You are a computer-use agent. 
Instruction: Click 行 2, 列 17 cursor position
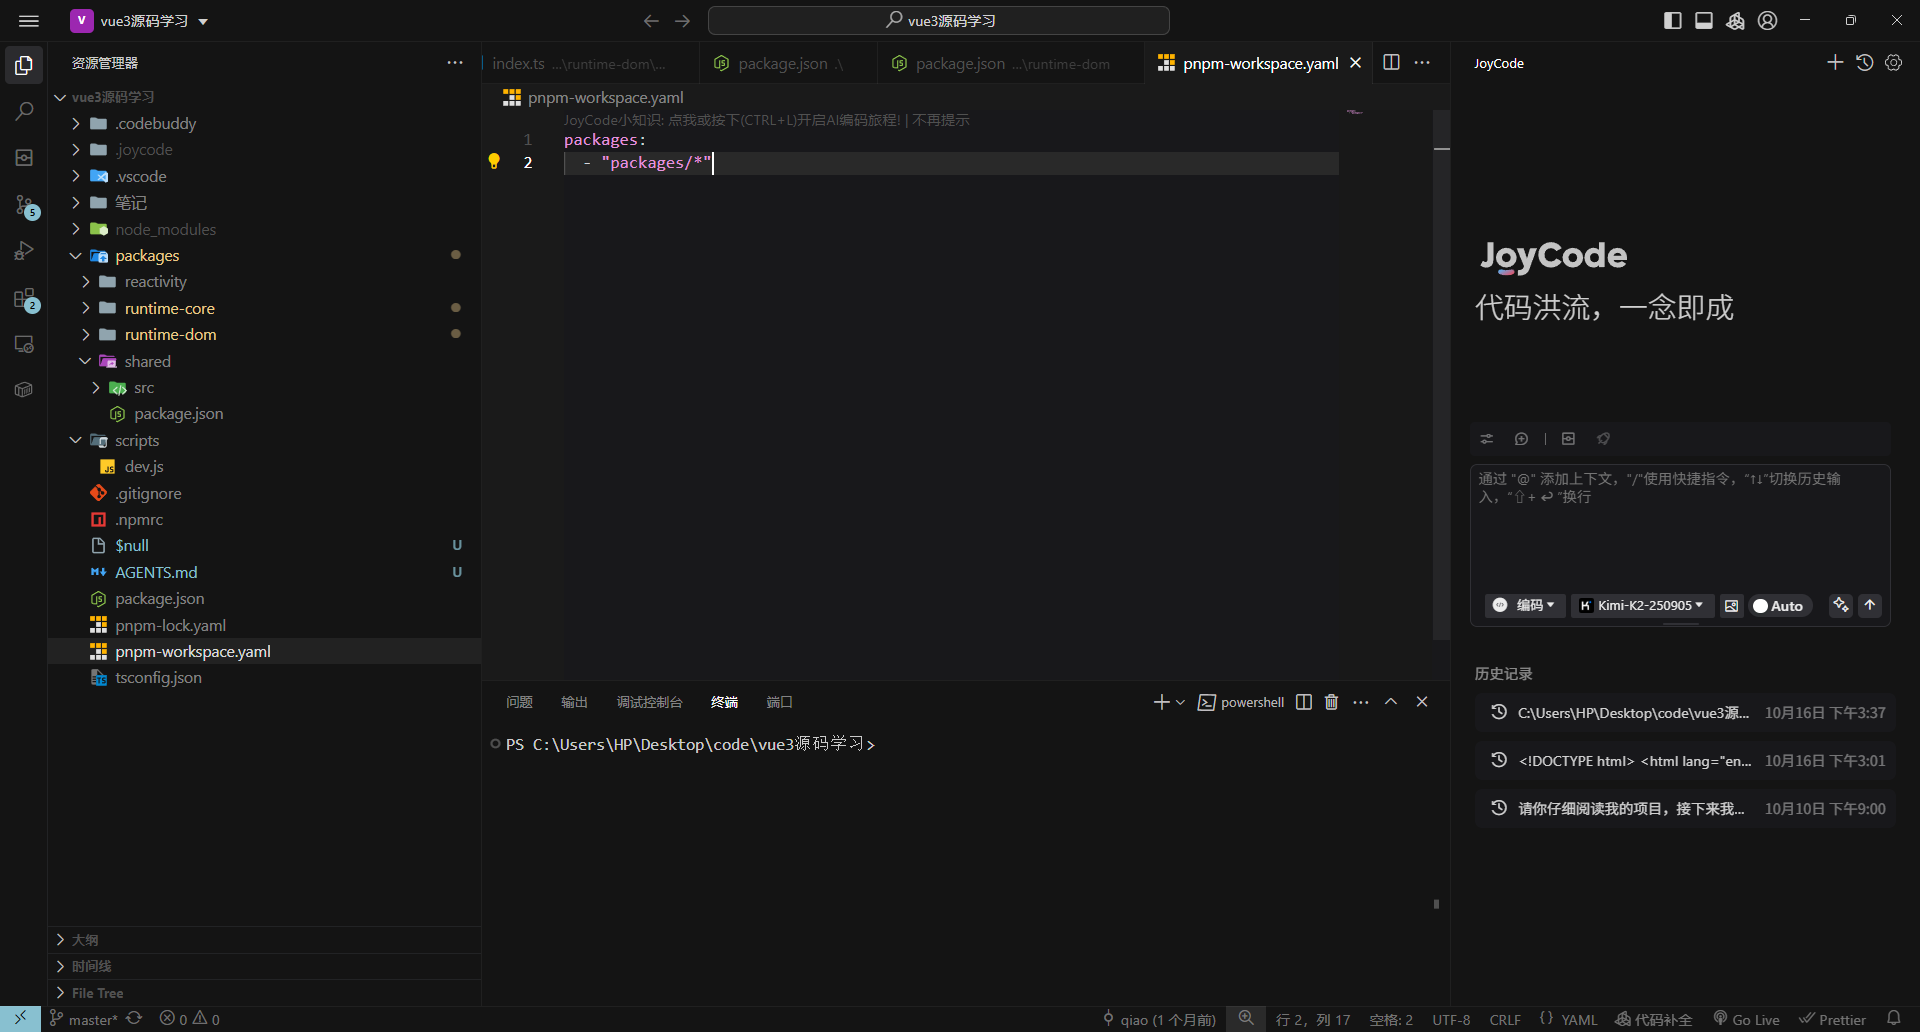pyautogui.click(x=1313, y=1019)
